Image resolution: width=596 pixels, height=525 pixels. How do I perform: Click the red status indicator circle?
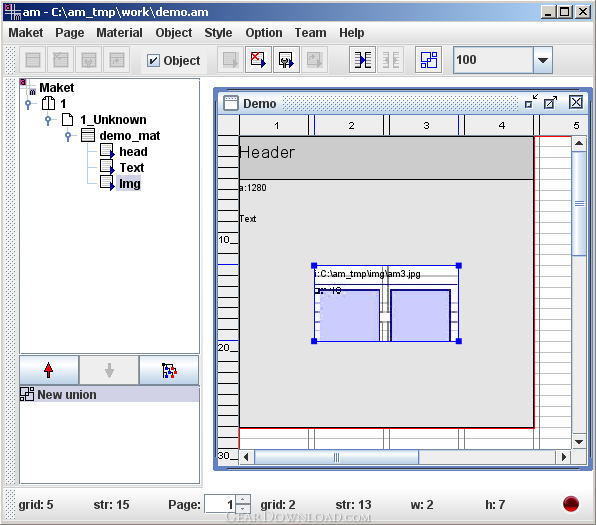(x=571, y=504)
